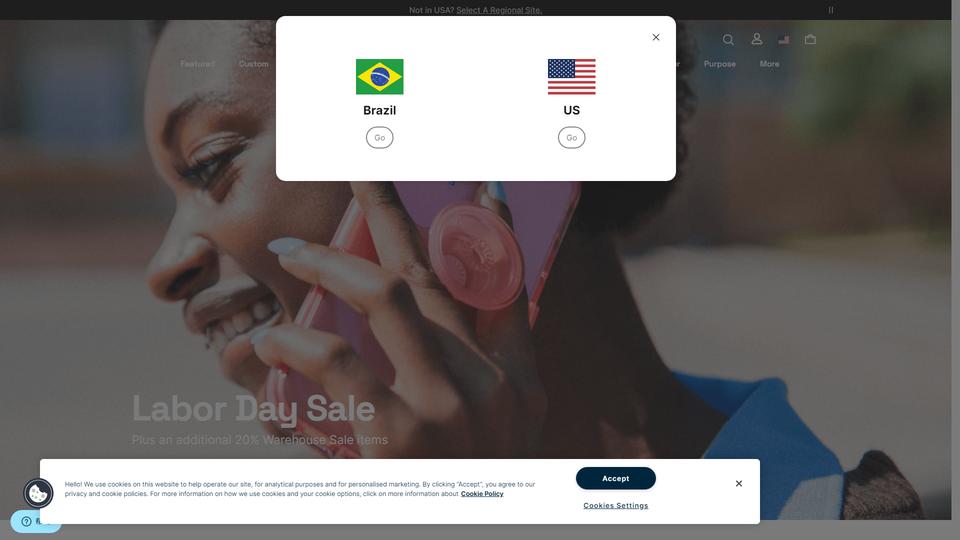
Task: Dismiss the cookie banner with X
Action: tap(739, 484)
